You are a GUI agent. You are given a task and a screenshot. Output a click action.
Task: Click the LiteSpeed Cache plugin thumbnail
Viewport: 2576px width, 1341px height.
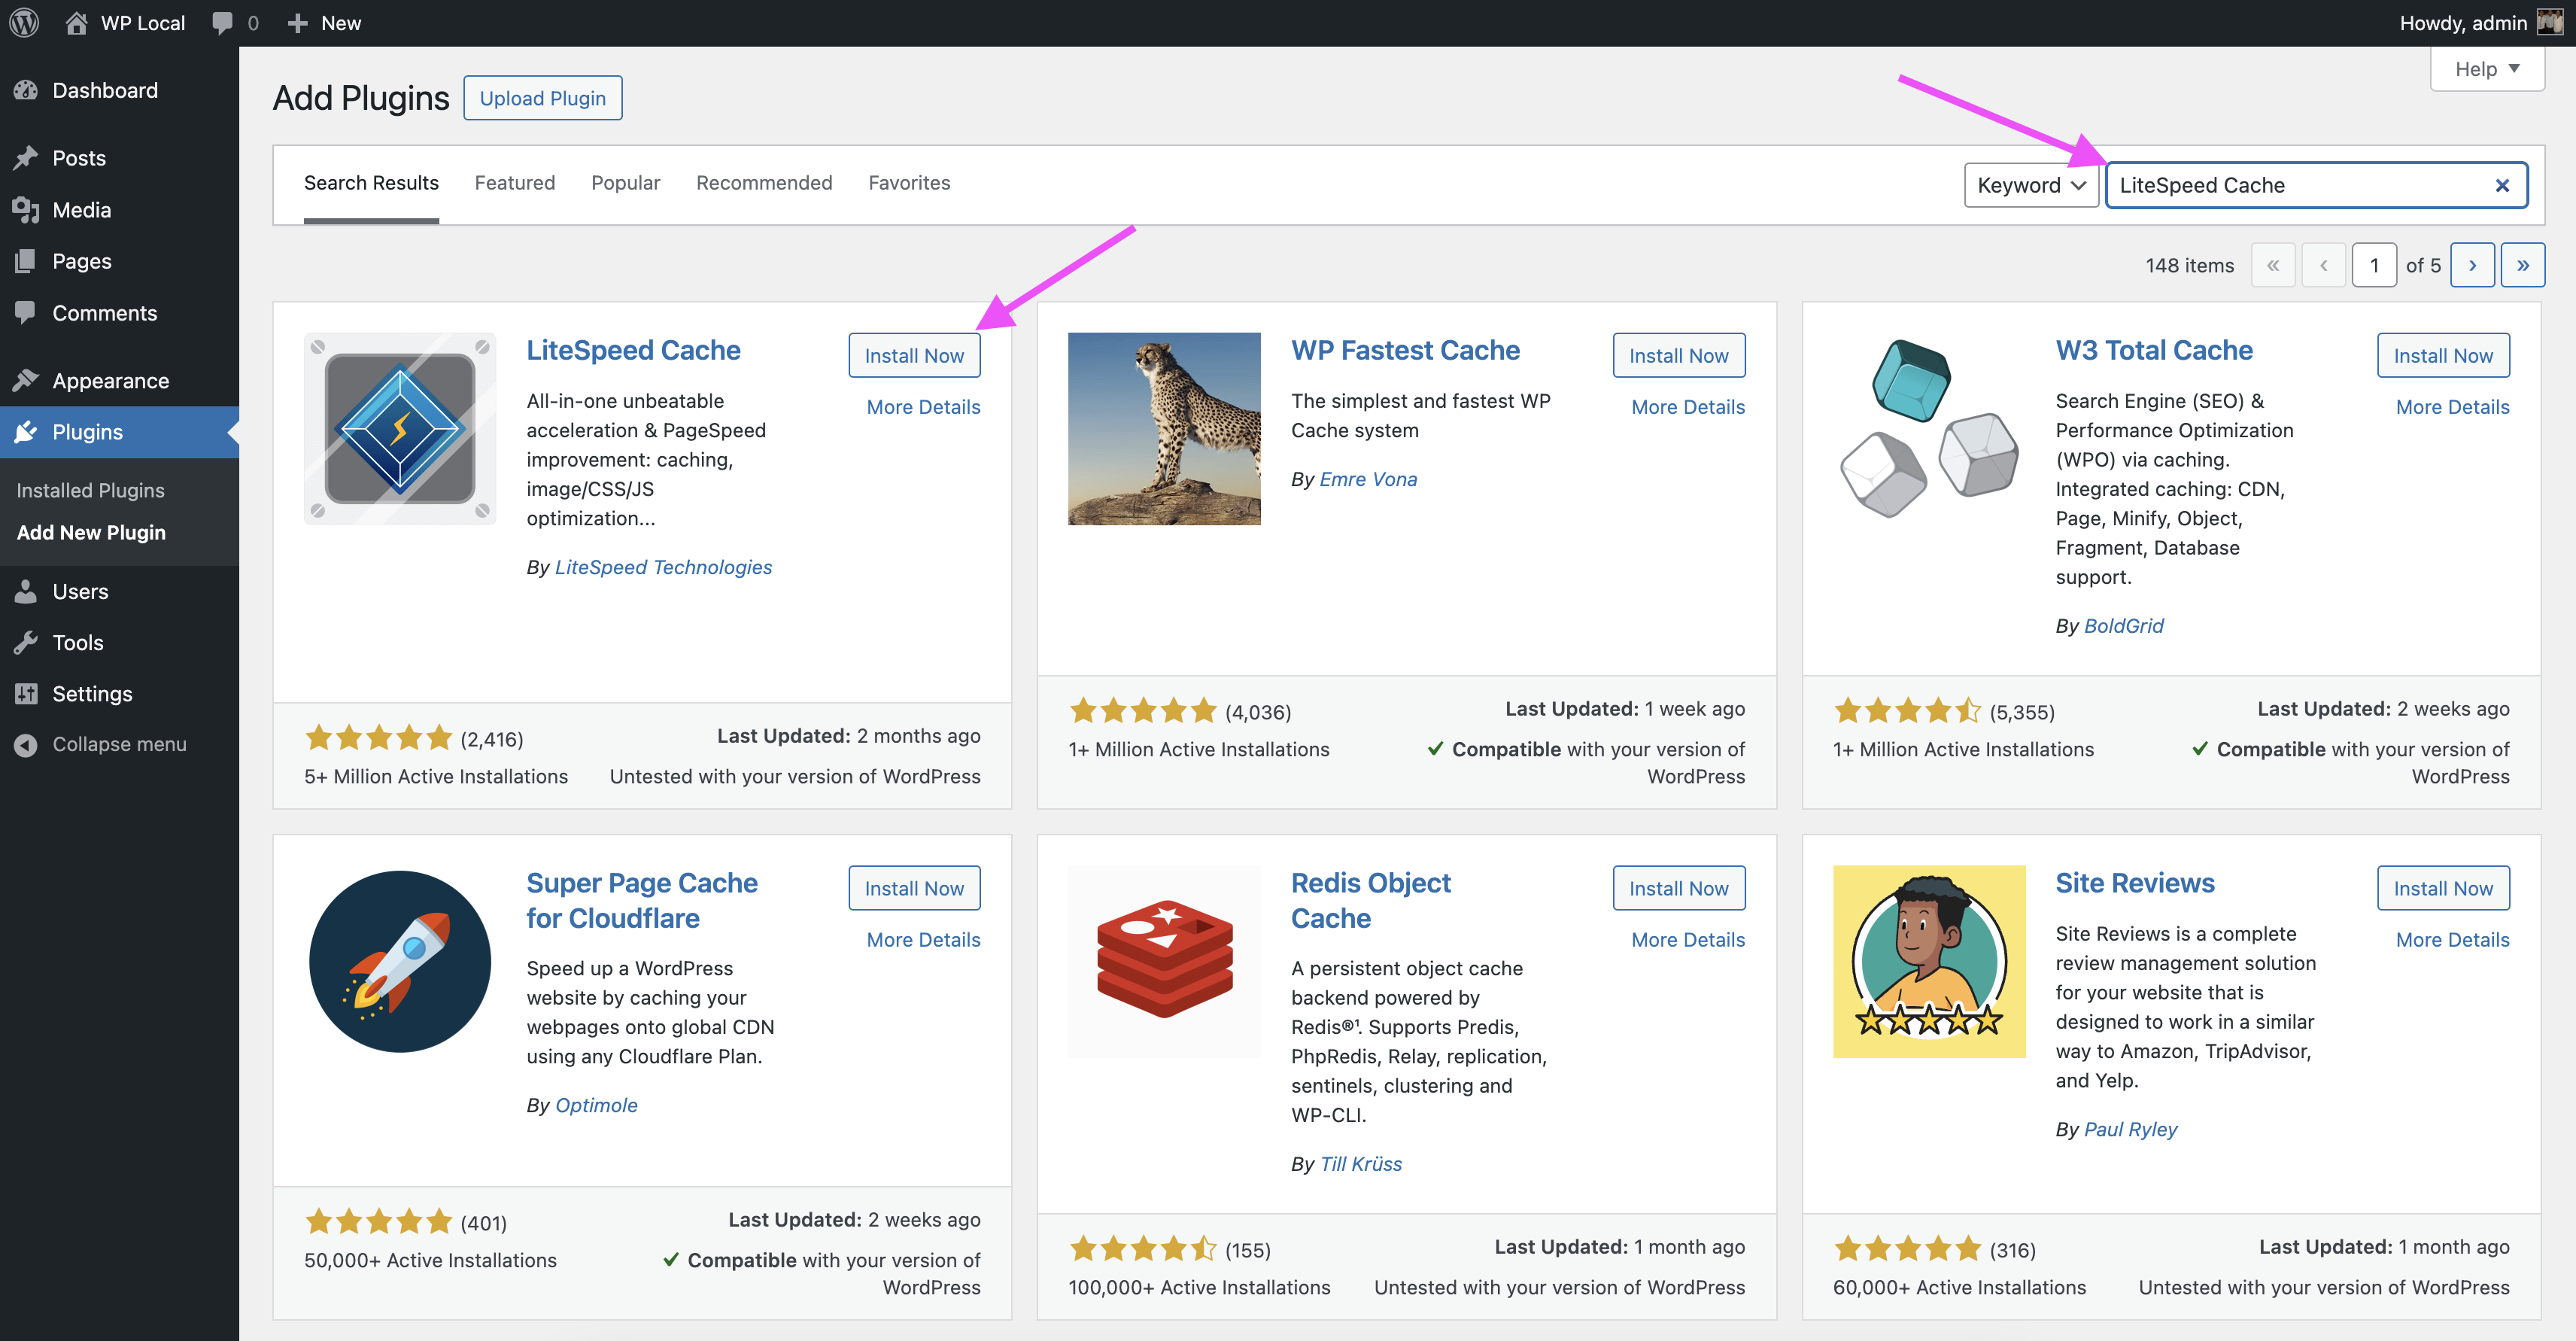point(400,428)
